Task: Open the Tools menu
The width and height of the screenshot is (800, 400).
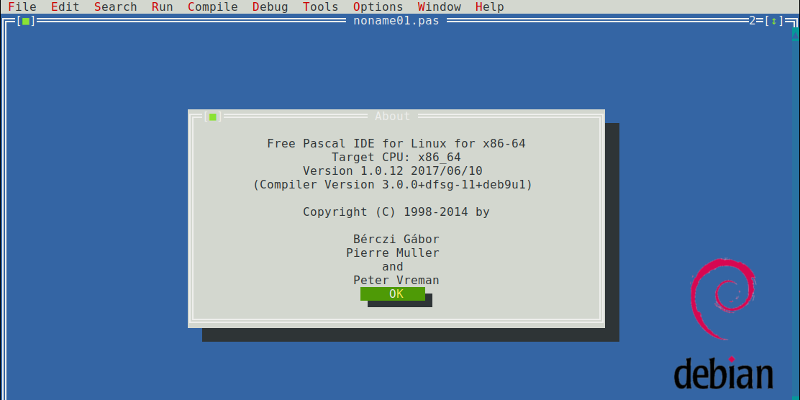Action: (x=320, y=7)
